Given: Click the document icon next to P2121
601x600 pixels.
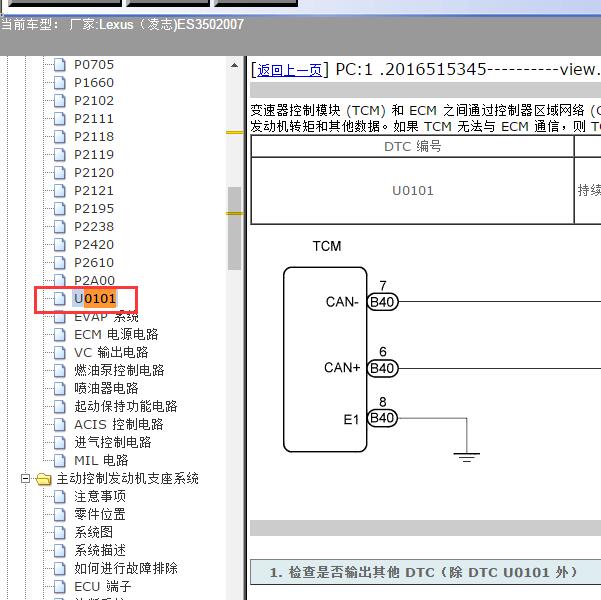Looking at the screenshot, I should pyautogui.click(x=59, y=191).
